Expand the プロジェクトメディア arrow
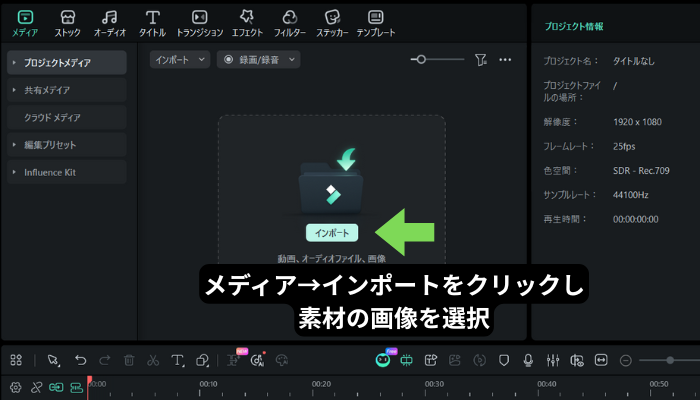Image resolution: width=700 pixels, height=400 pixels. coord(14,62)
